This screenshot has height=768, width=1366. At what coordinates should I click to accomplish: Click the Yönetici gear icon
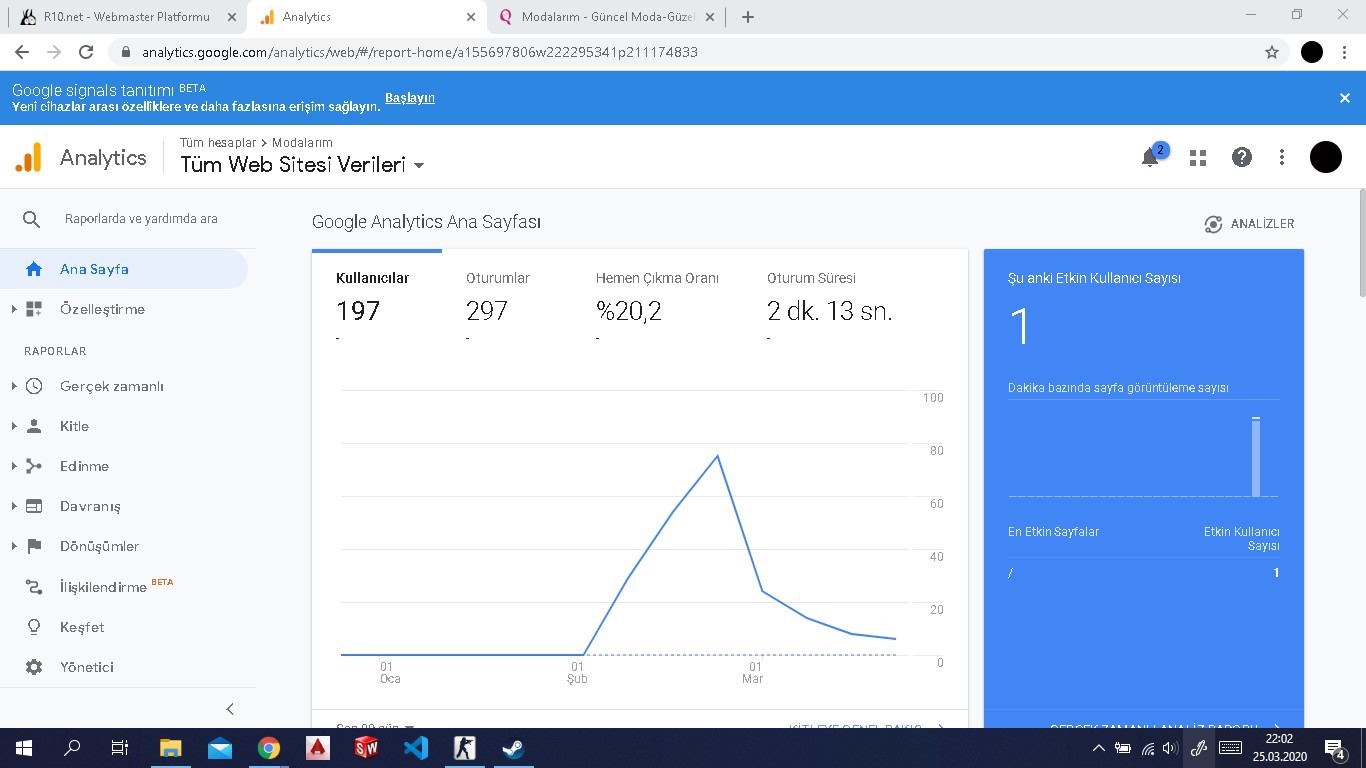tap(34, 667)
